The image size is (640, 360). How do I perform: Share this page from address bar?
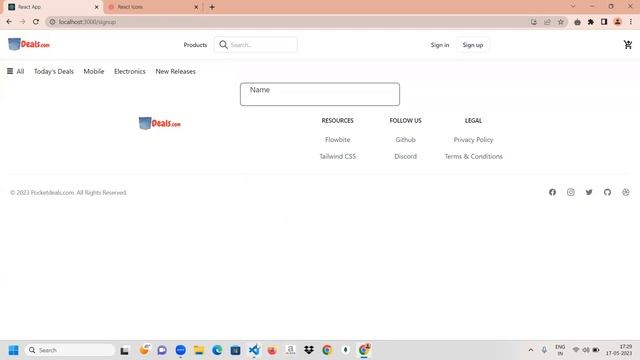pyautogui.click(x=547, y=22)
